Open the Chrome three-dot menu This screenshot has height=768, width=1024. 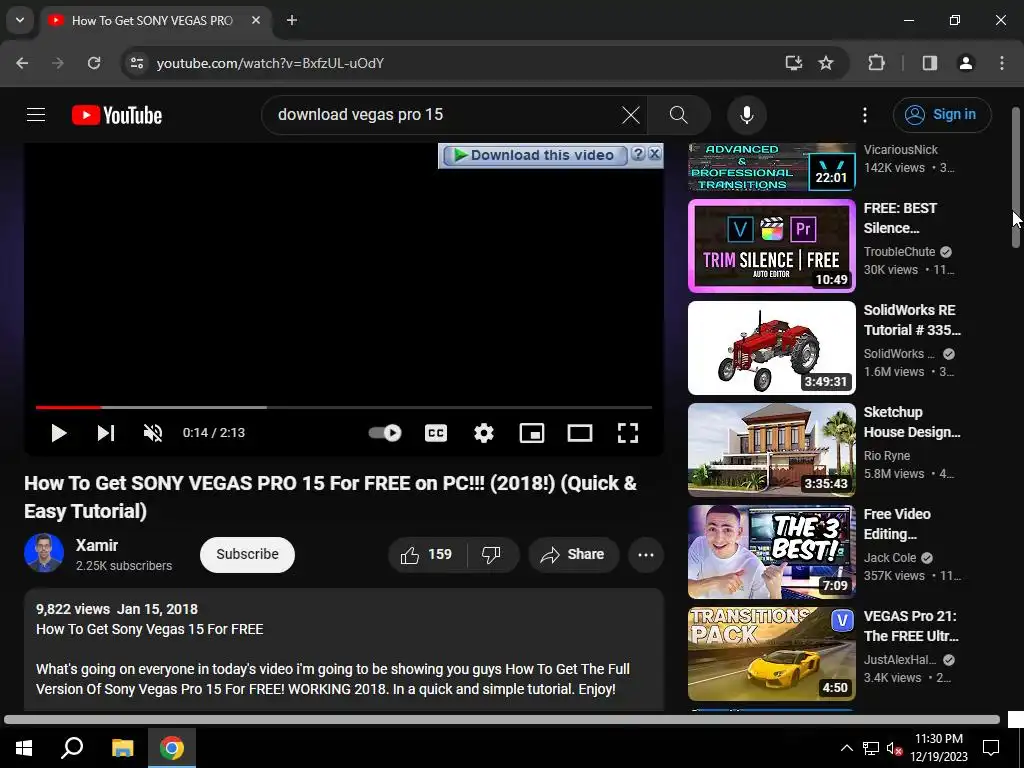pyautogui.click(x=1002, y=63)
